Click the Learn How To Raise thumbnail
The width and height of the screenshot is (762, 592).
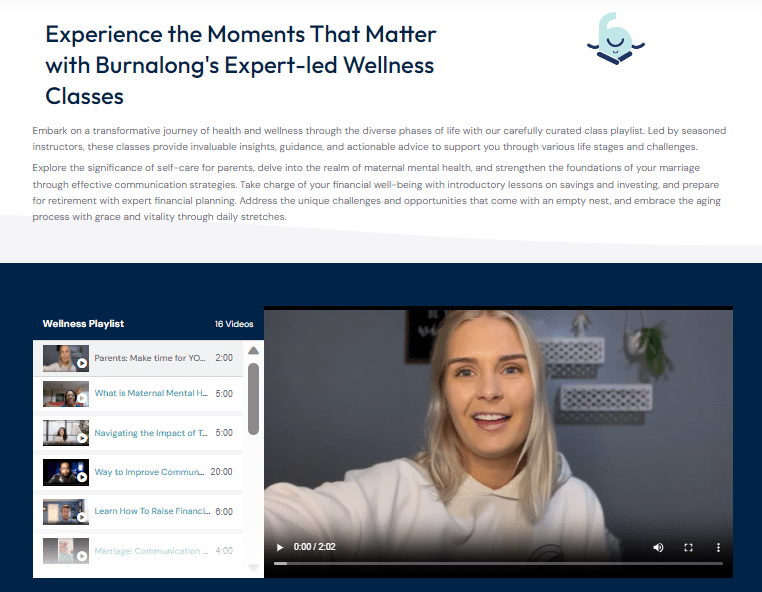click(66, 511)
